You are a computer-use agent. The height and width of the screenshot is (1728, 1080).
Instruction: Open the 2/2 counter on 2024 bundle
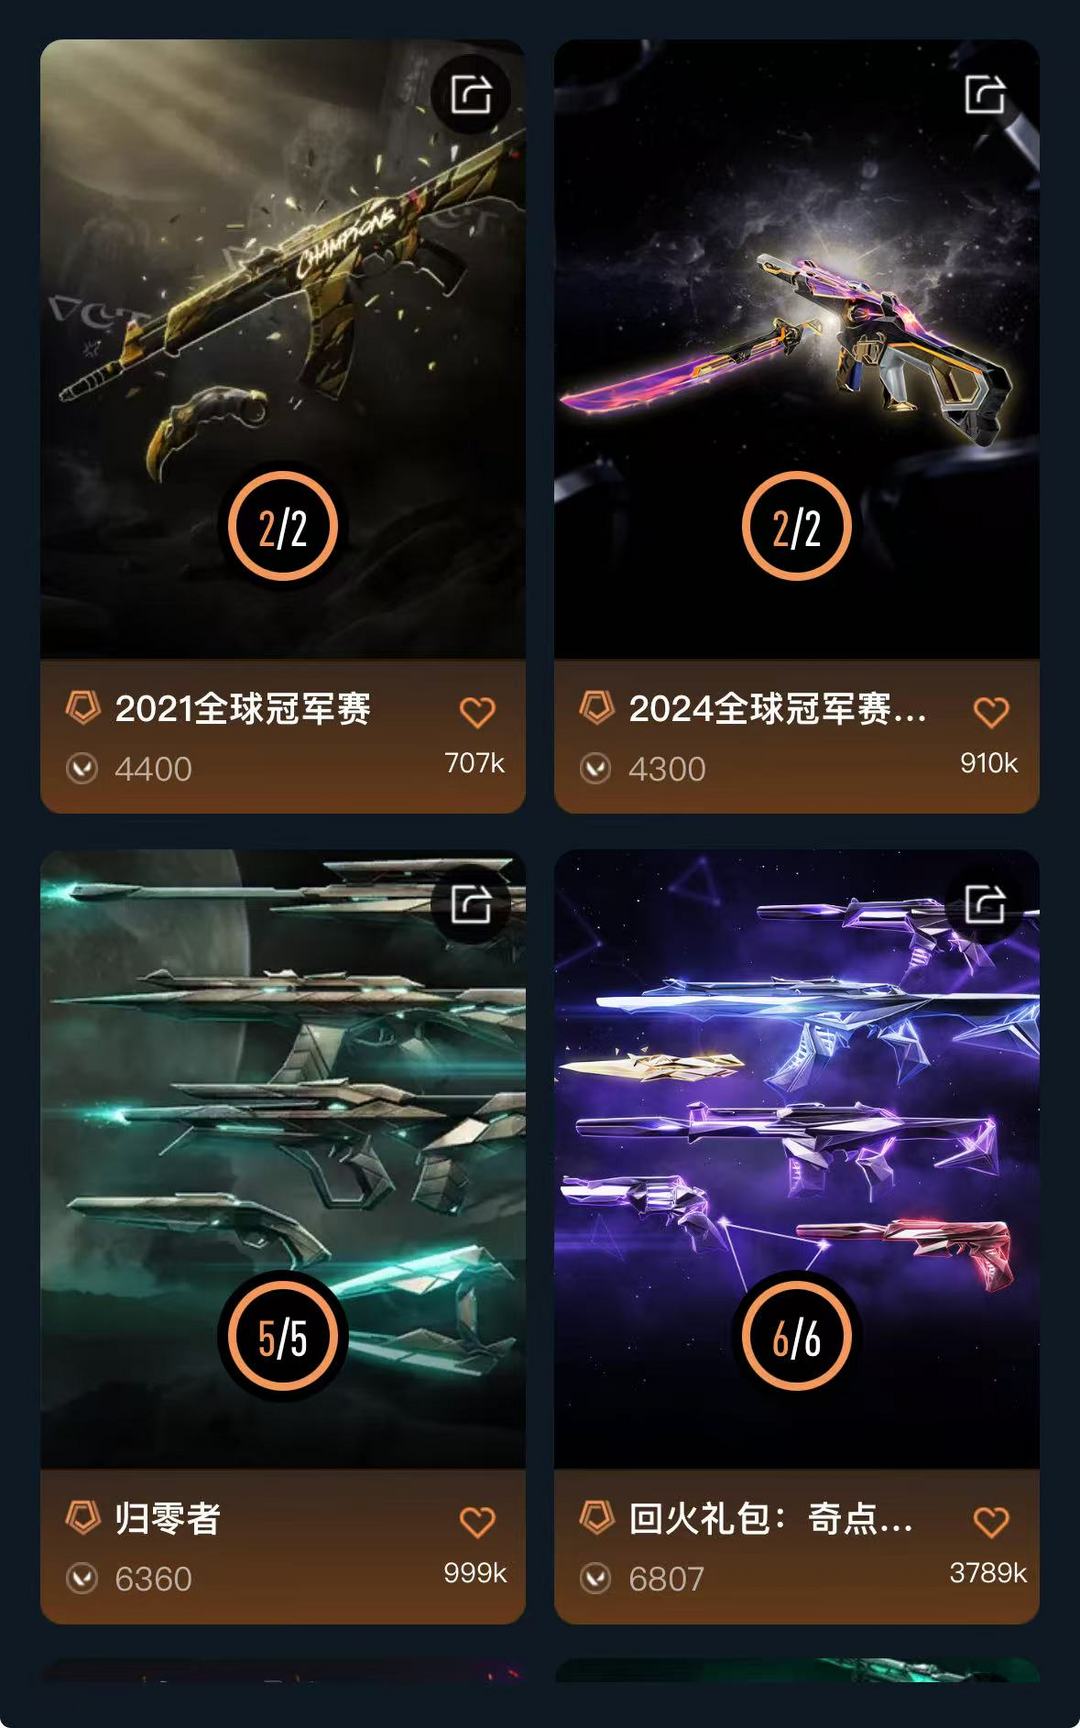(797, 526)
